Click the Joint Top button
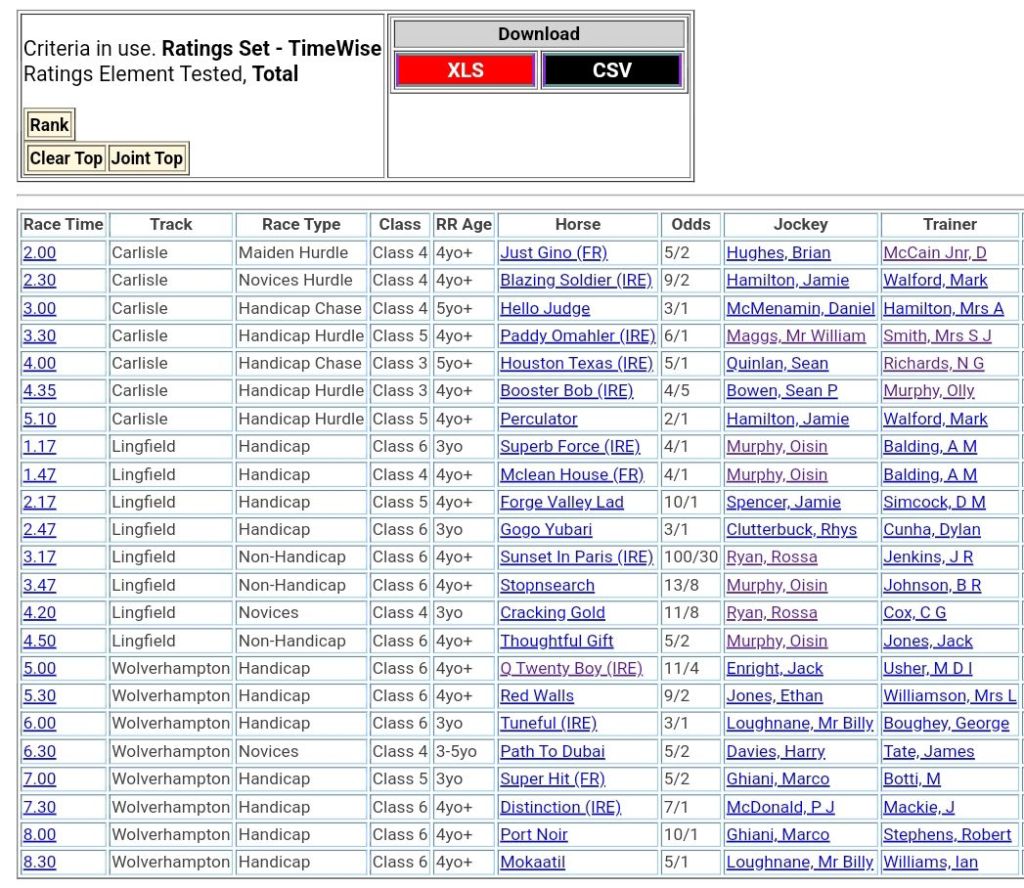 pos(146,158)
